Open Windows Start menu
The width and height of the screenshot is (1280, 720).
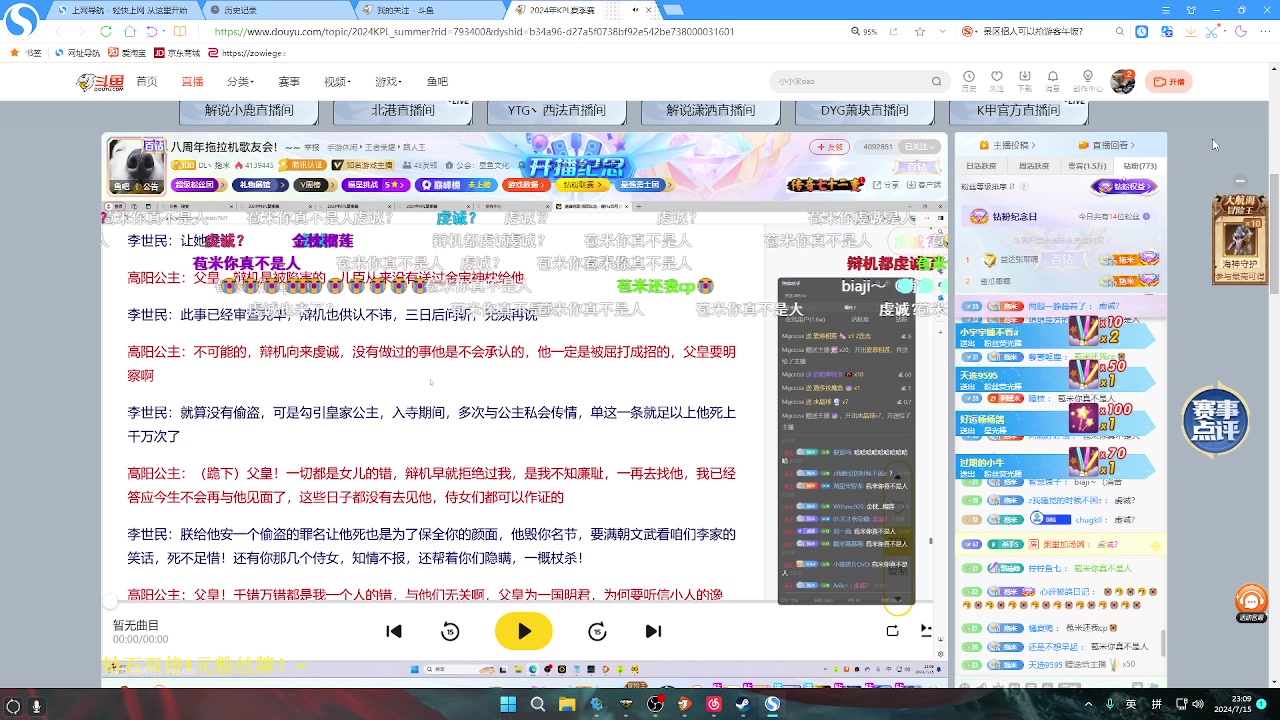coord(508,704)
